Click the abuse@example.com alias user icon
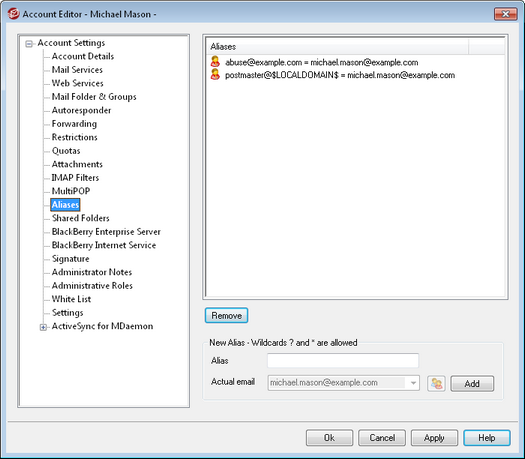The image size is (525, 459). [215, 62]
